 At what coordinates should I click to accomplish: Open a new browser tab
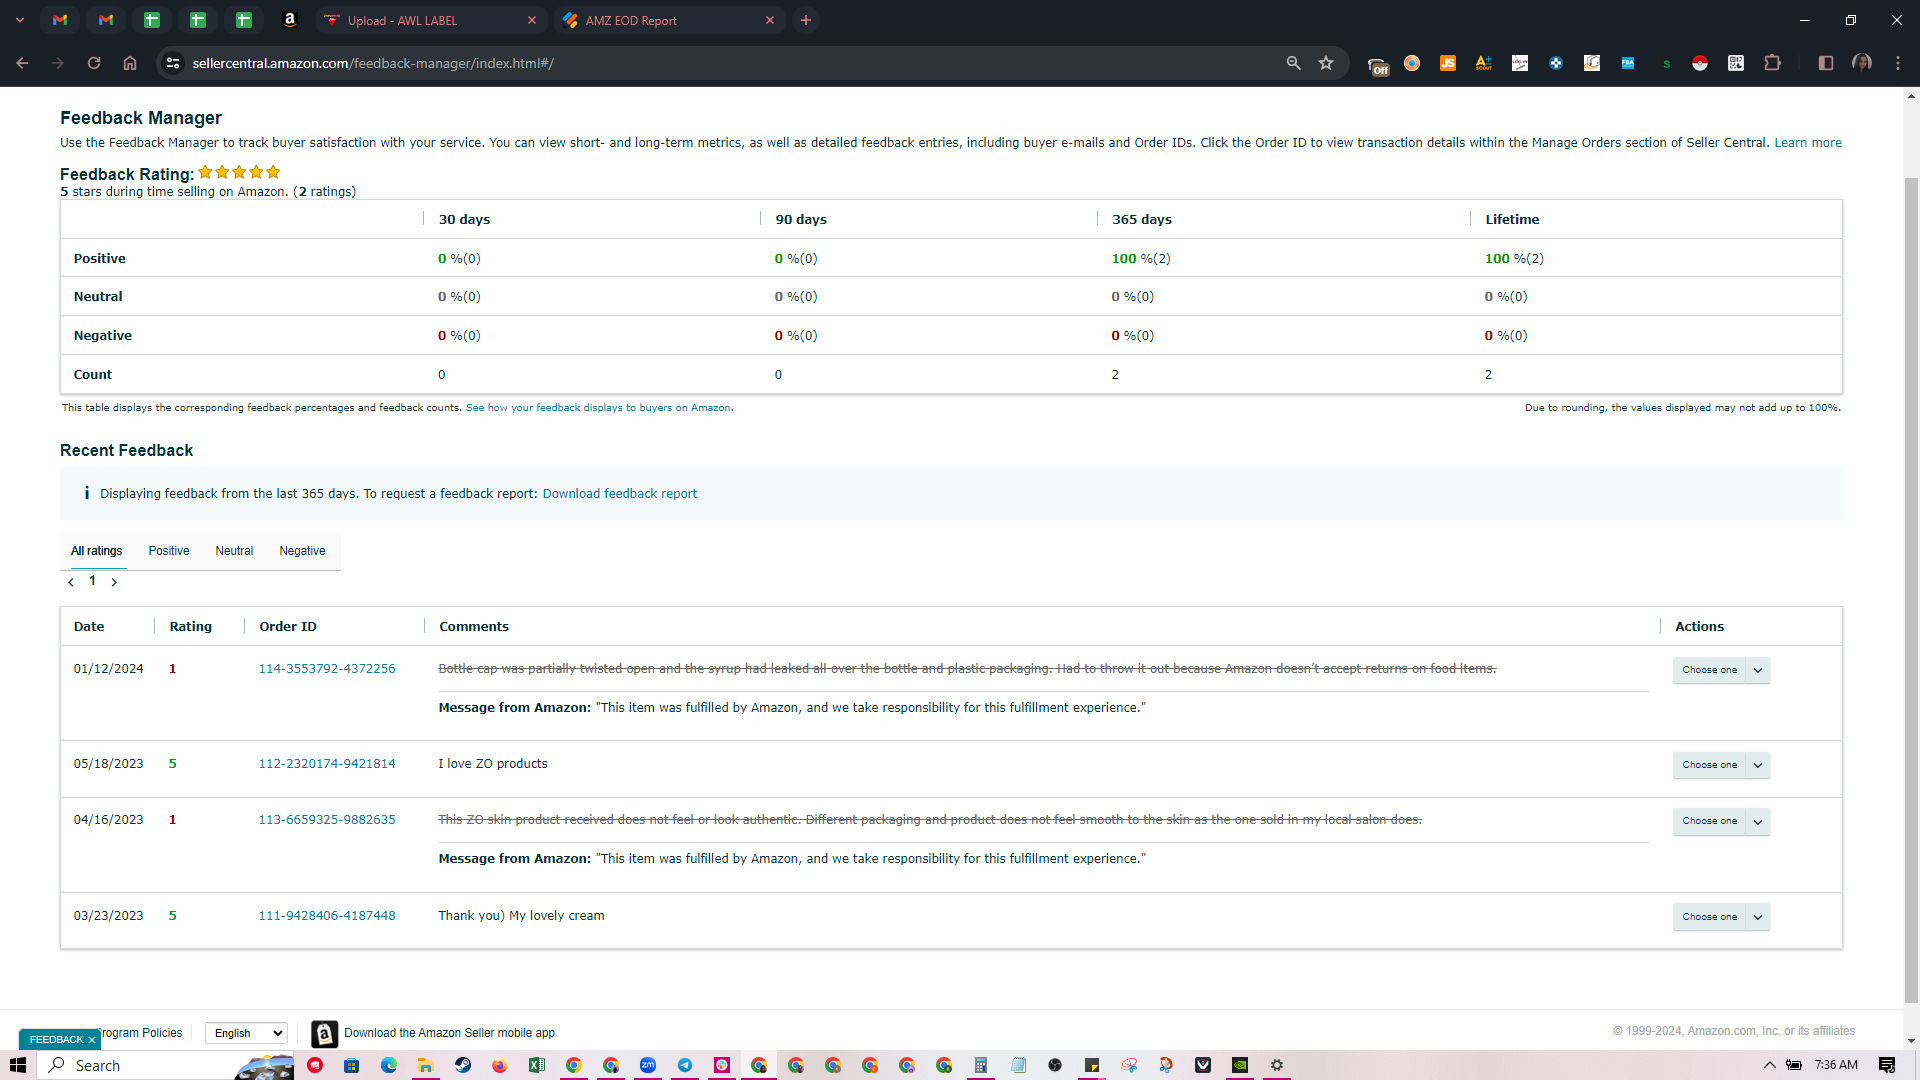click(806, 20)
